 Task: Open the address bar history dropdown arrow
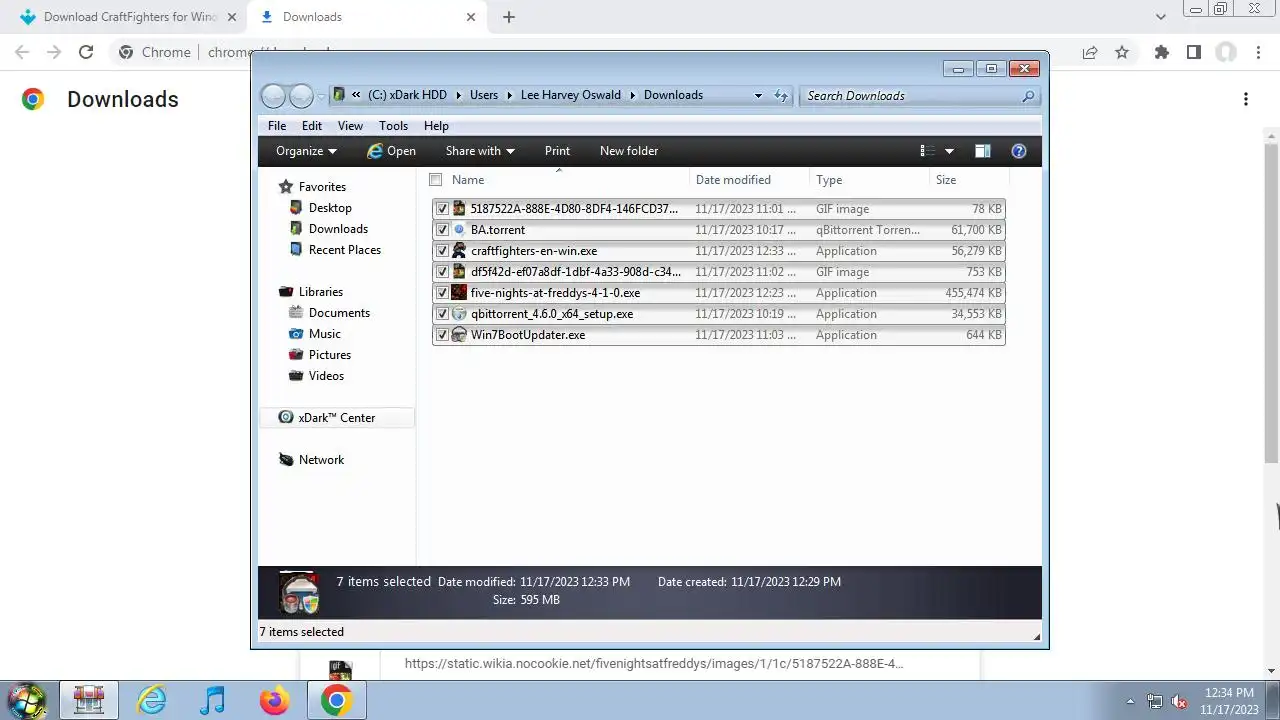(x=758, y=96)
